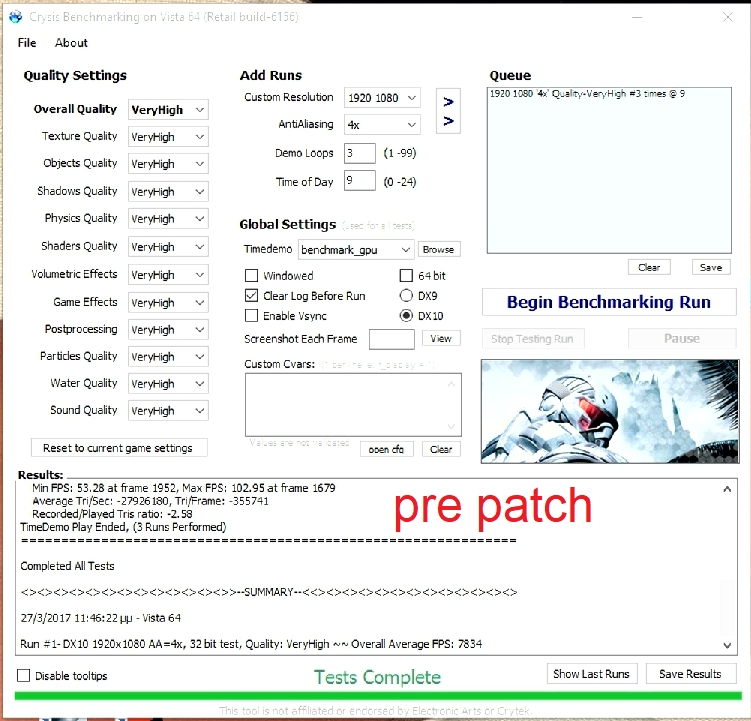This screenshot has width=751, height=721.
Task: Tick the Disable tooltips checkbox
Action: point(24,676)
